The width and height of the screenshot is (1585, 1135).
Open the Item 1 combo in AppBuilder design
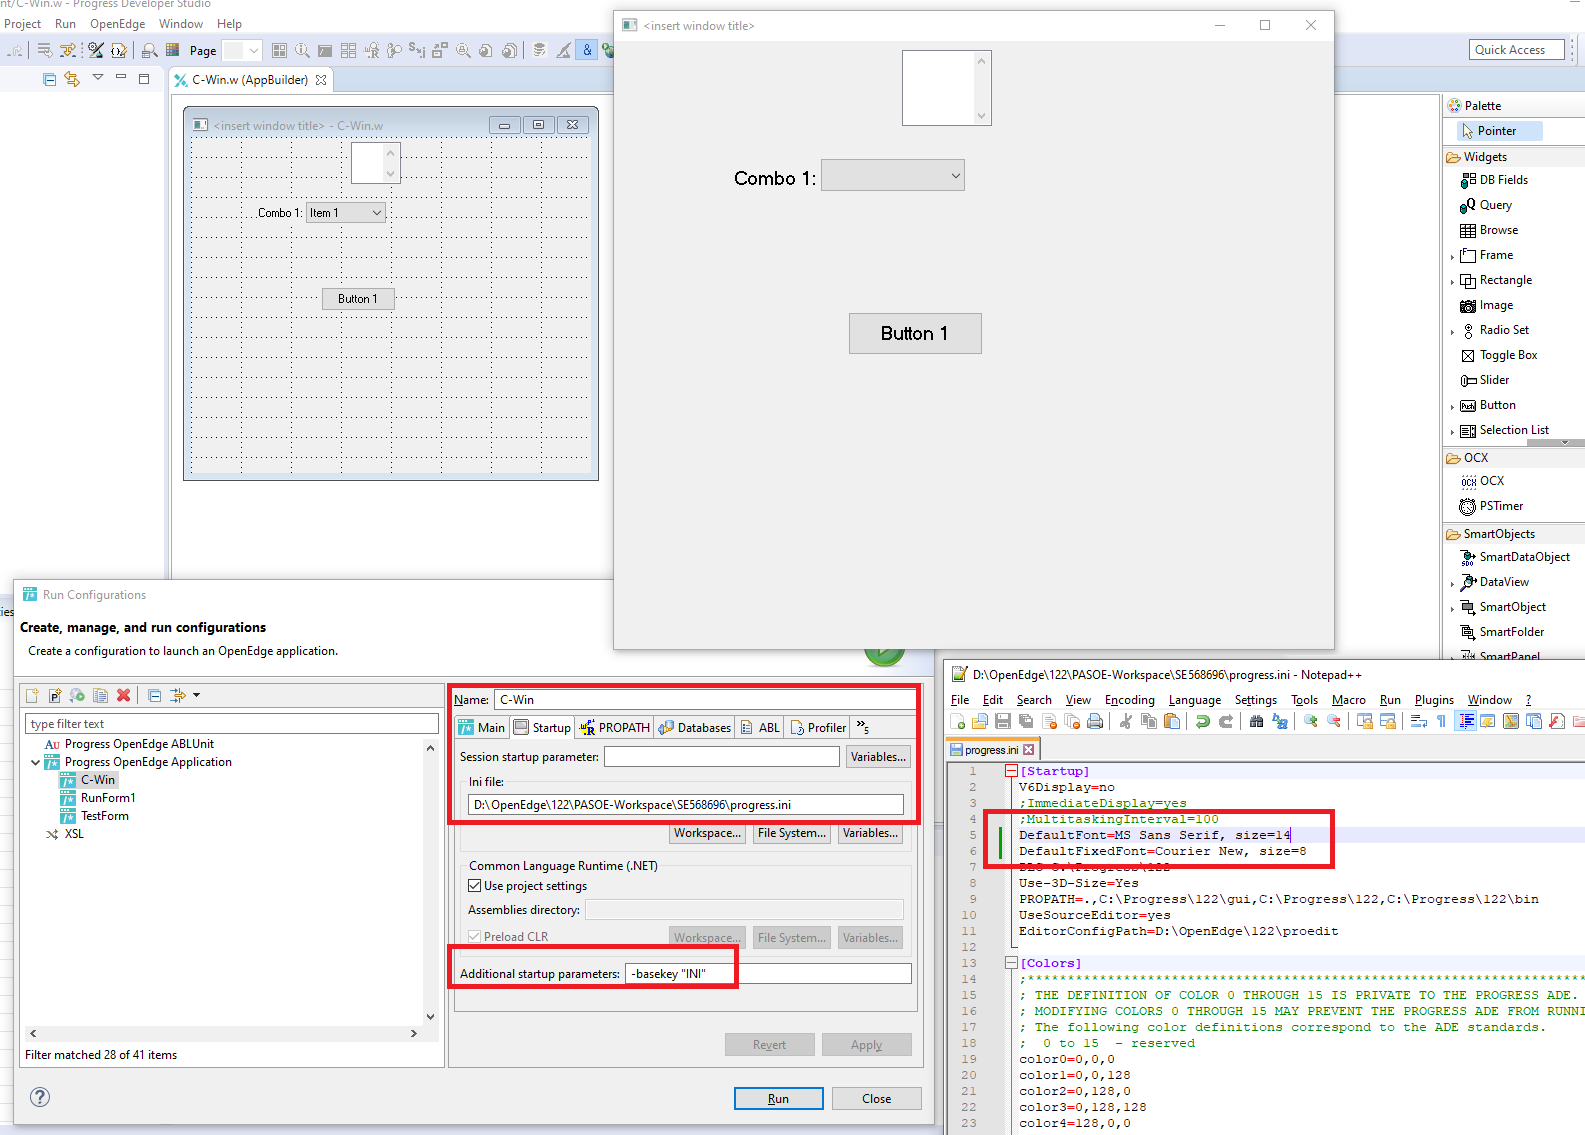pyautogui.click(x=346, y=213)
